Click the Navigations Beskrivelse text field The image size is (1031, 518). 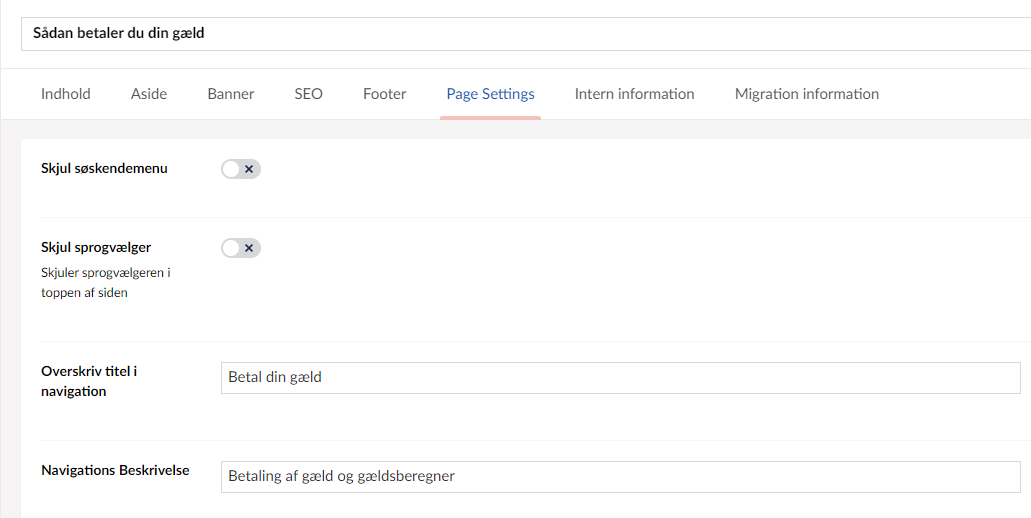click(620, 477)
